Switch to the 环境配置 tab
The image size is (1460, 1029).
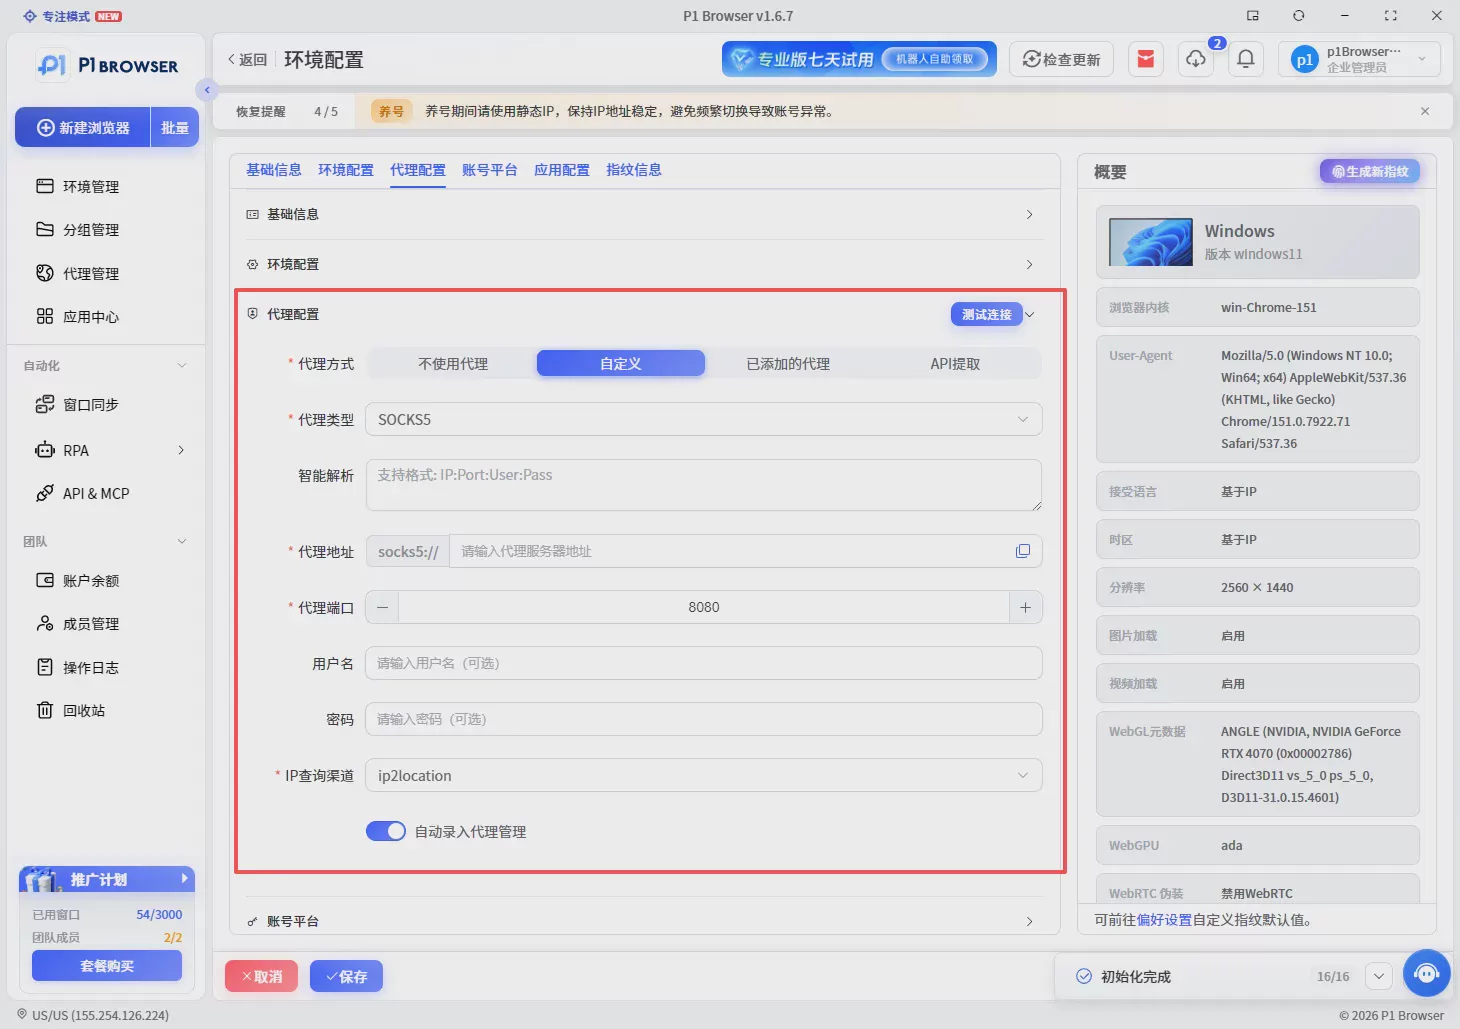tap(346, 170)
